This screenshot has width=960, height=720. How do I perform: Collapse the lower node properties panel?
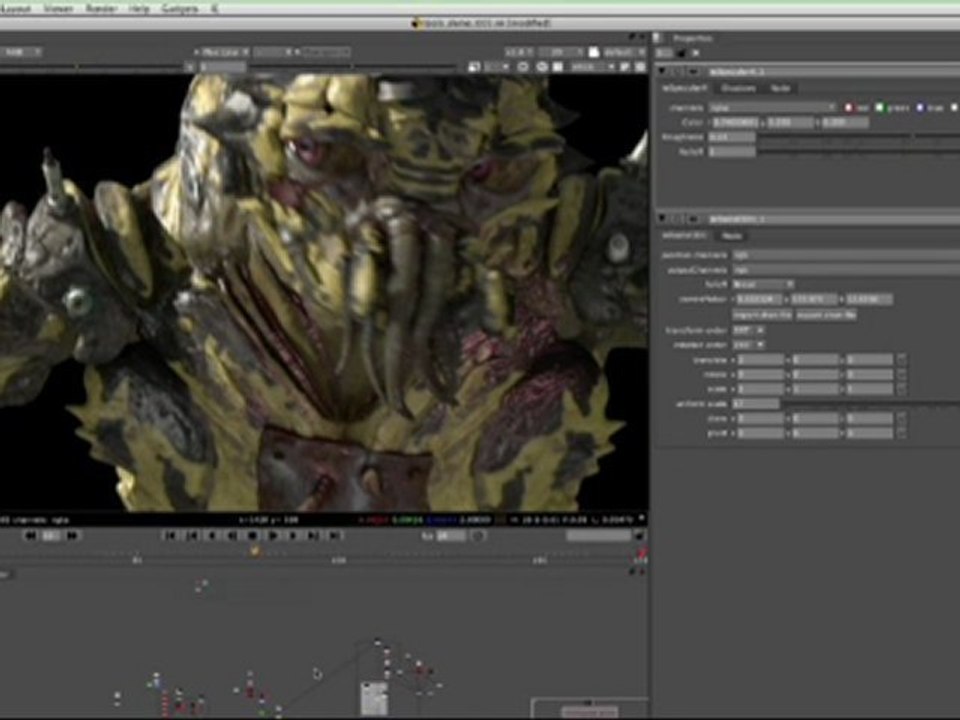click(x=662, y=219)
